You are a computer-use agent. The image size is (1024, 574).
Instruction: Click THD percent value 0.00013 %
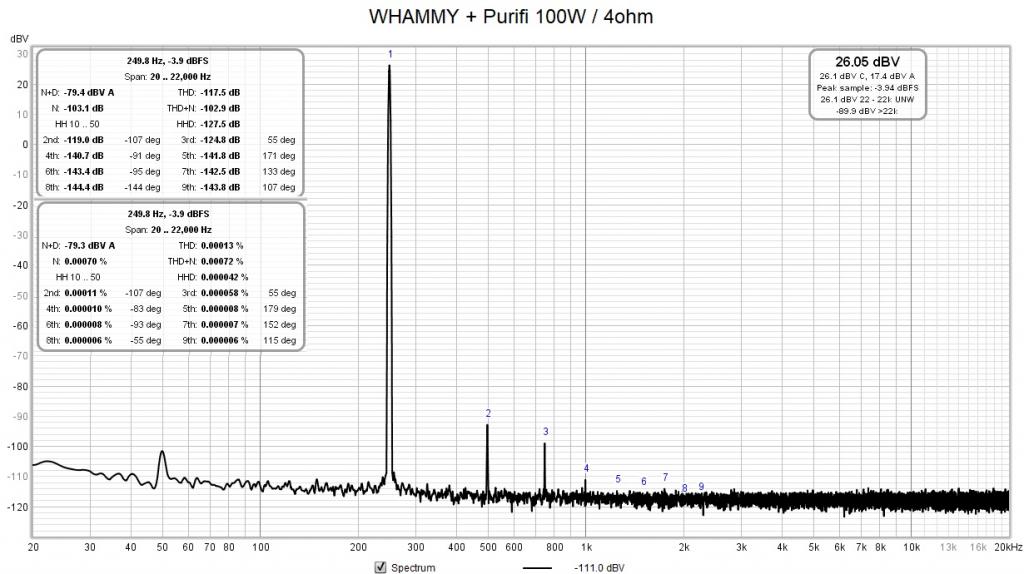[222, 246]
